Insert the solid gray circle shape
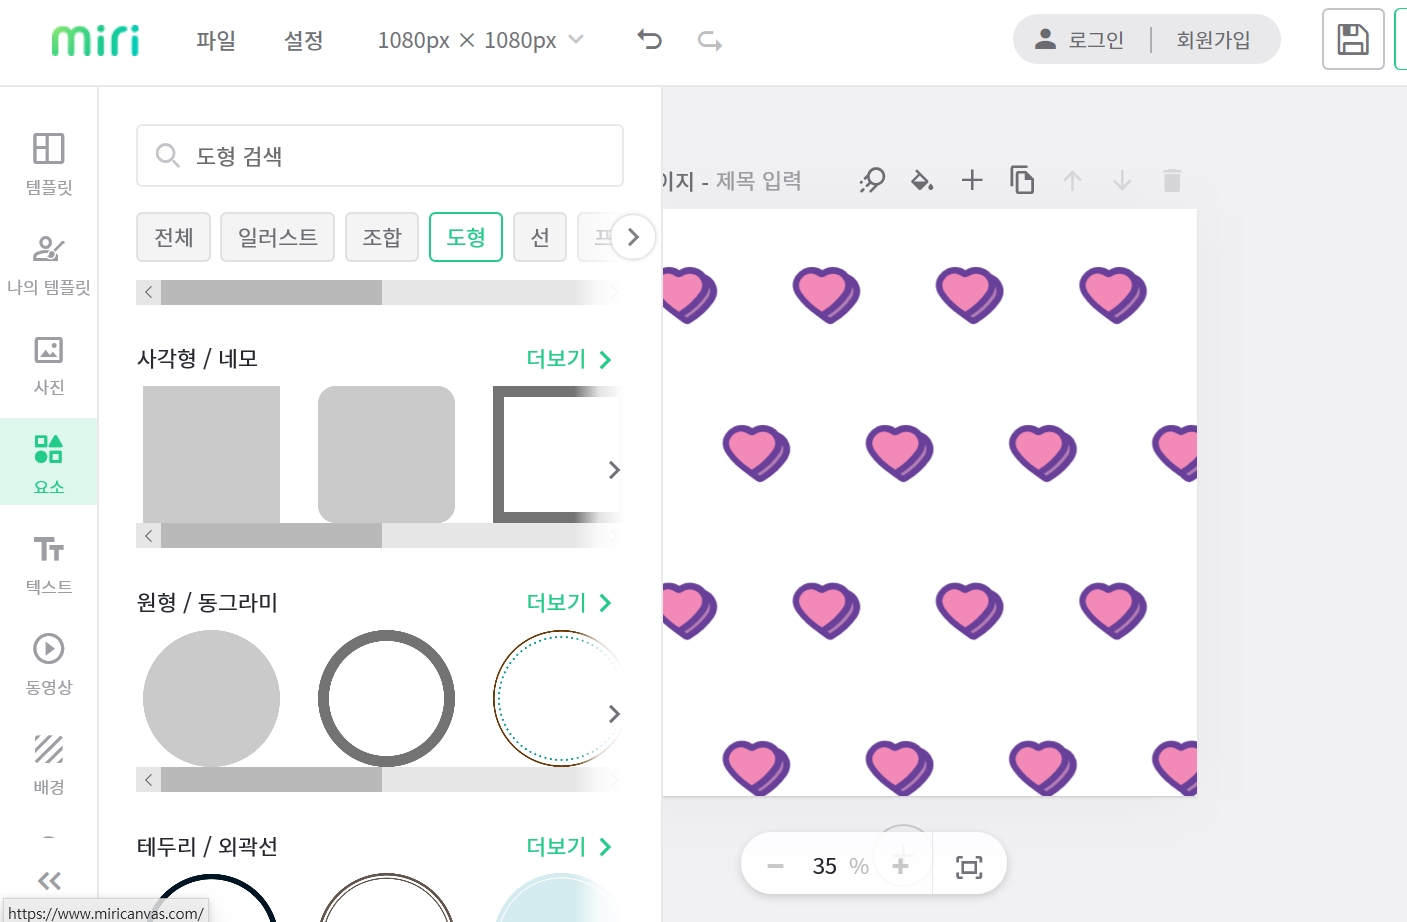This screenshot has width=1407, height=922. pos(211,698)
